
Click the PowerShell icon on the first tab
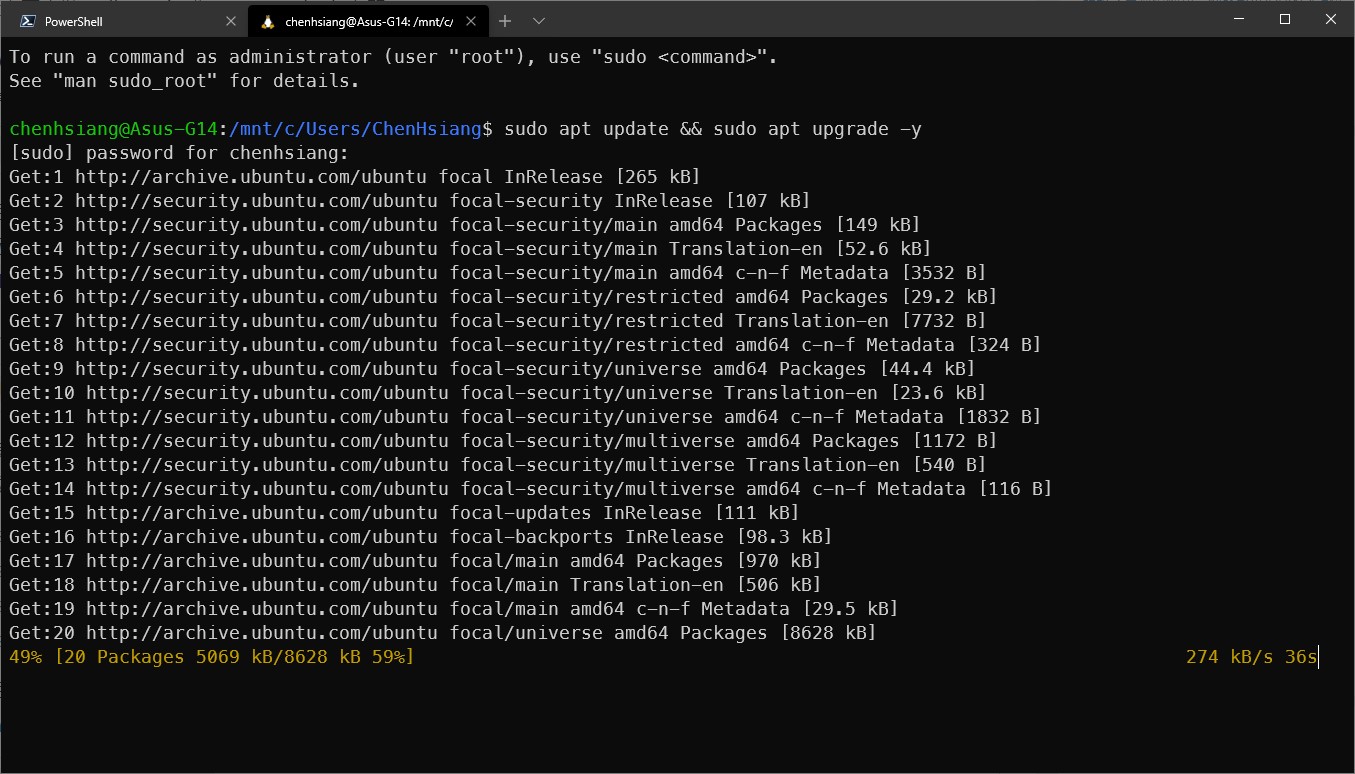coord(27,21)
